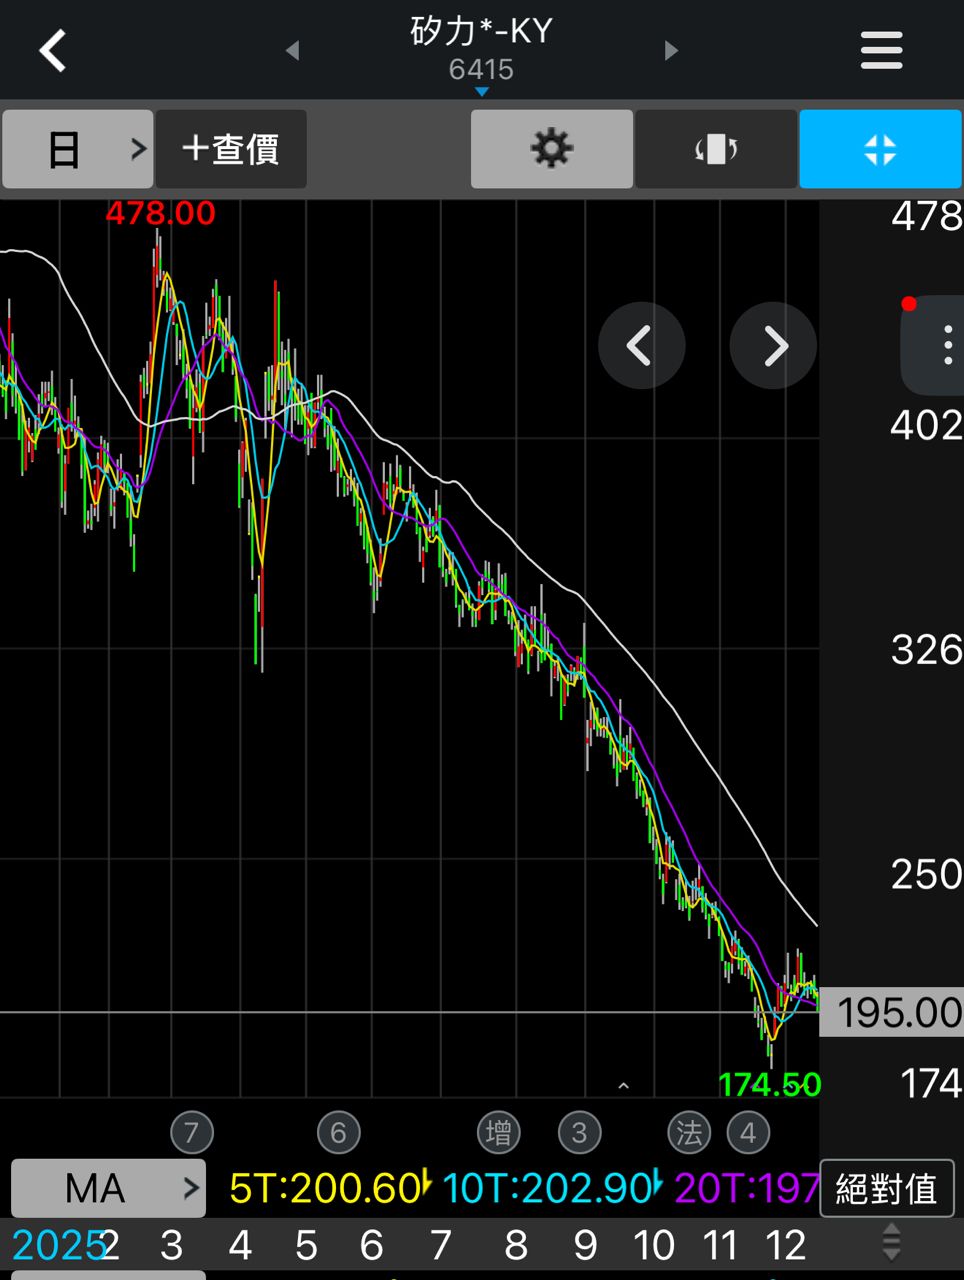Open the MA indicator selector
Viewport: 964px width, 1280px height.
point(108,1188)
